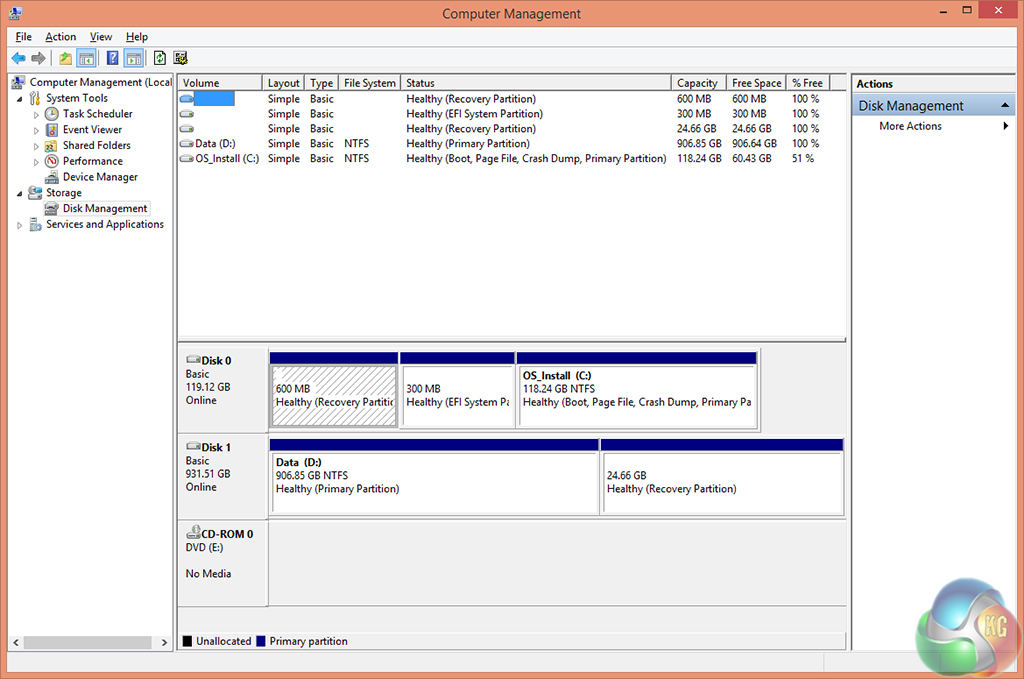Open More Actions submenu in Actions pane

[910, 126]
